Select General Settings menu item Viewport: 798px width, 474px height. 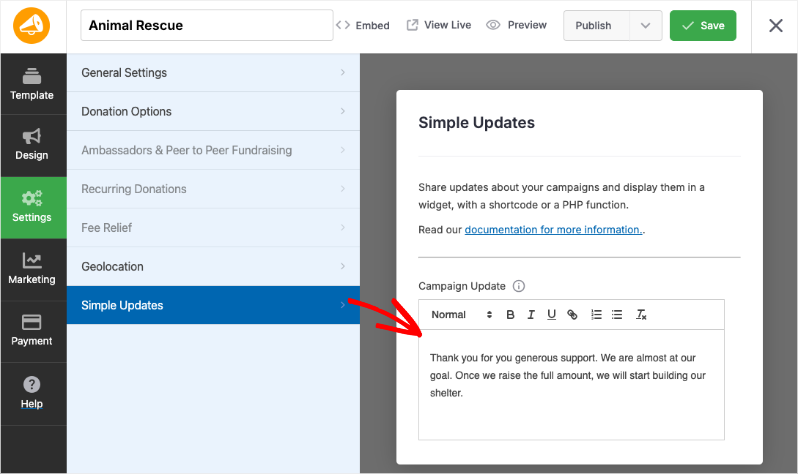pyautogui.click(x=213, y=73)
